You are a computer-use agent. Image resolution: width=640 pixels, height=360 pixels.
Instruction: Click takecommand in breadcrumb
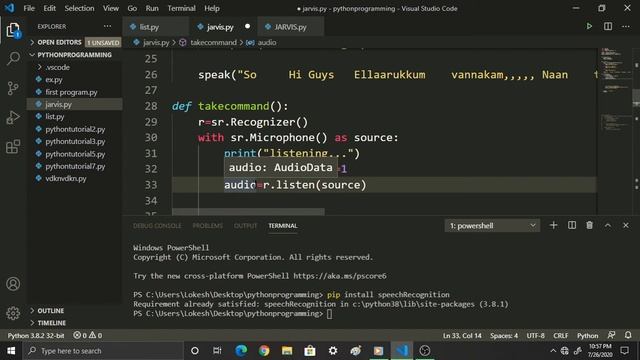click(x=213, y=42)
